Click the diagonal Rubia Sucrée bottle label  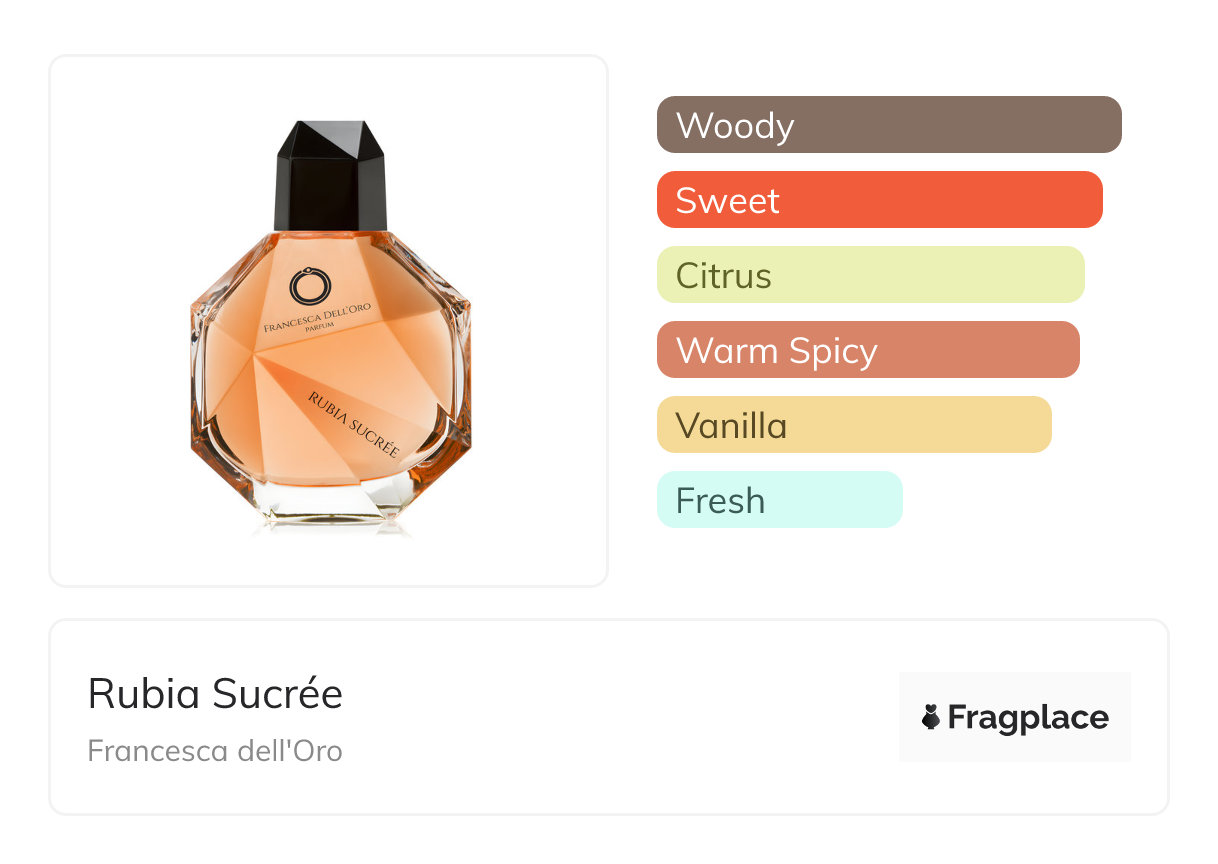[x=354, y=423]
